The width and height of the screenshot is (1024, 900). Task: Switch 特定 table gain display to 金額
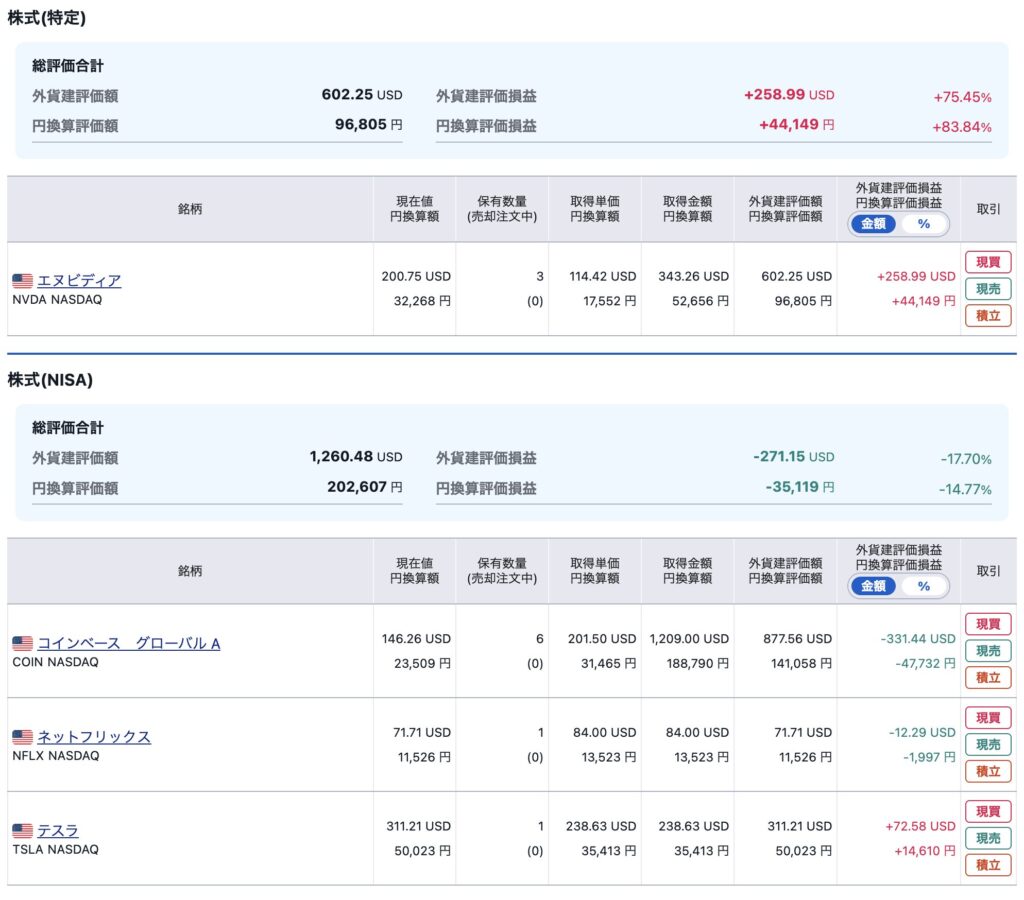coord(873,224)
